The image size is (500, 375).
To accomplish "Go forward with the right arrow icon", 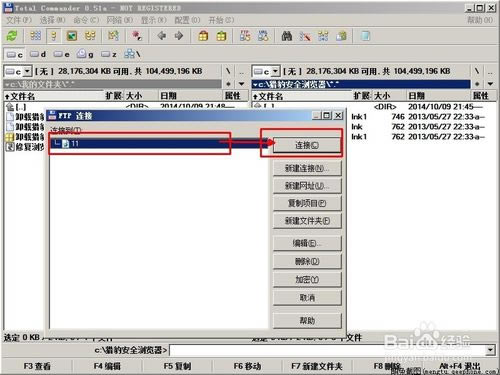I will 179,36.
